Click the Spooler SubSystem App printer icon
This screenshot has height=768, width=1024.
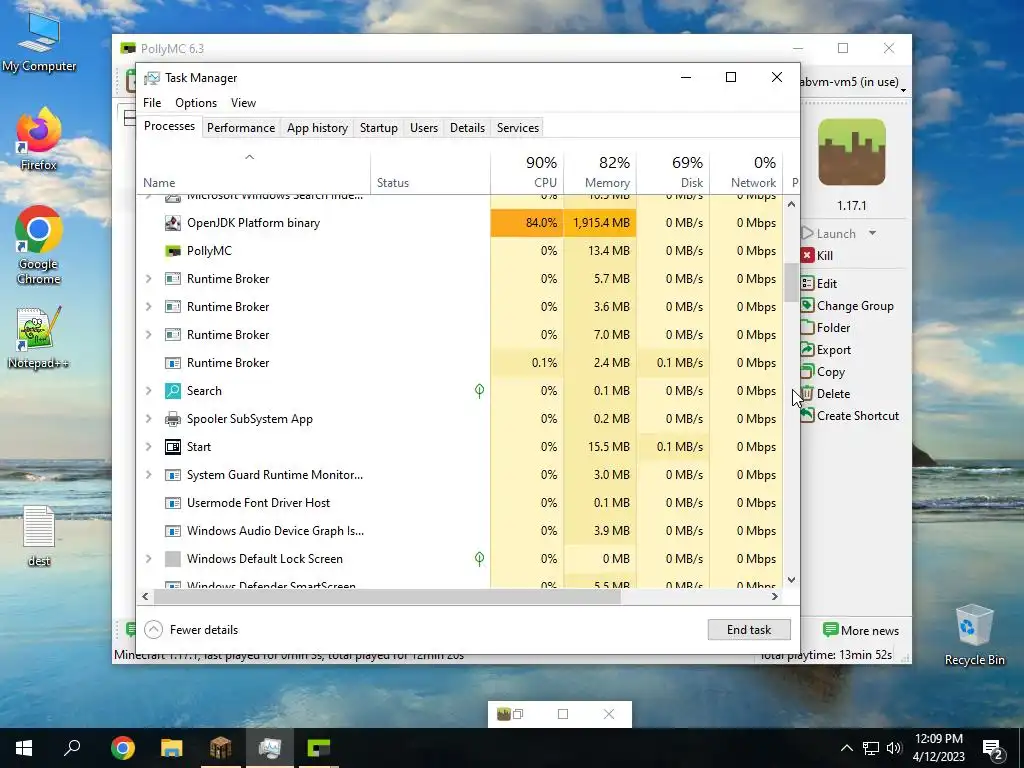click(x=172, y=419)
